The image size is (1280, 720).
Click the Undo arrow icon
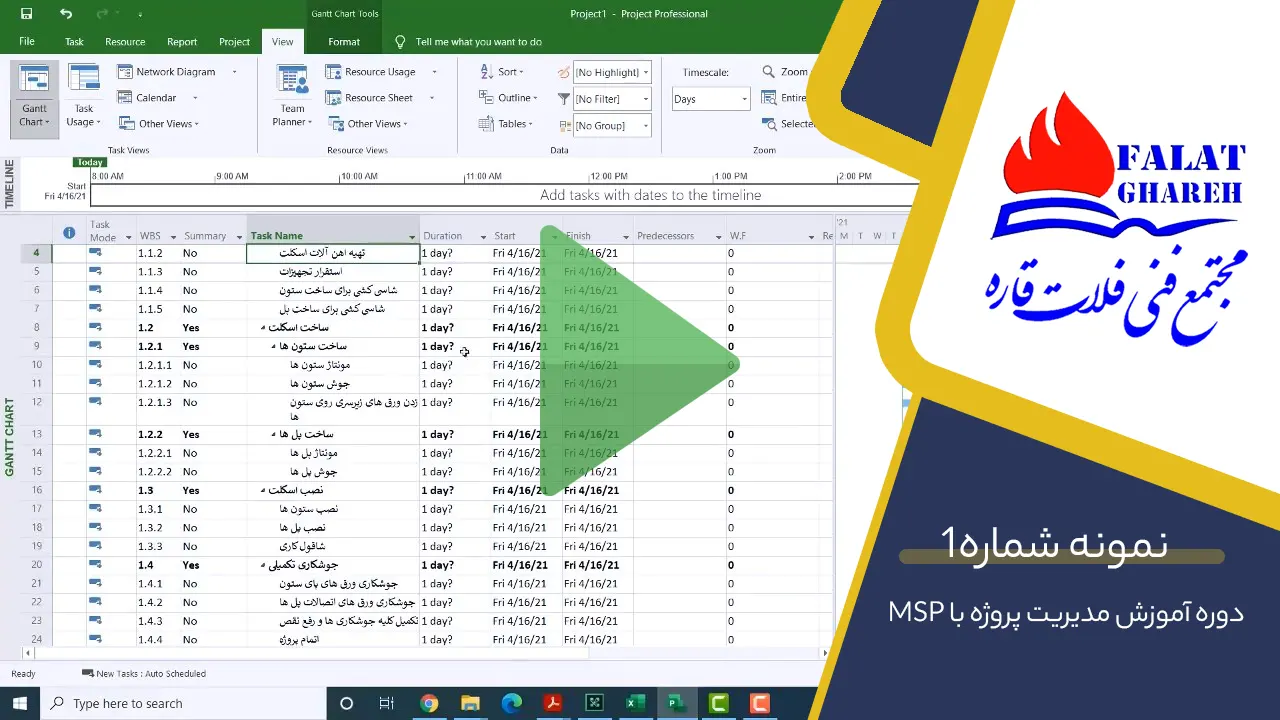point(66,14)
